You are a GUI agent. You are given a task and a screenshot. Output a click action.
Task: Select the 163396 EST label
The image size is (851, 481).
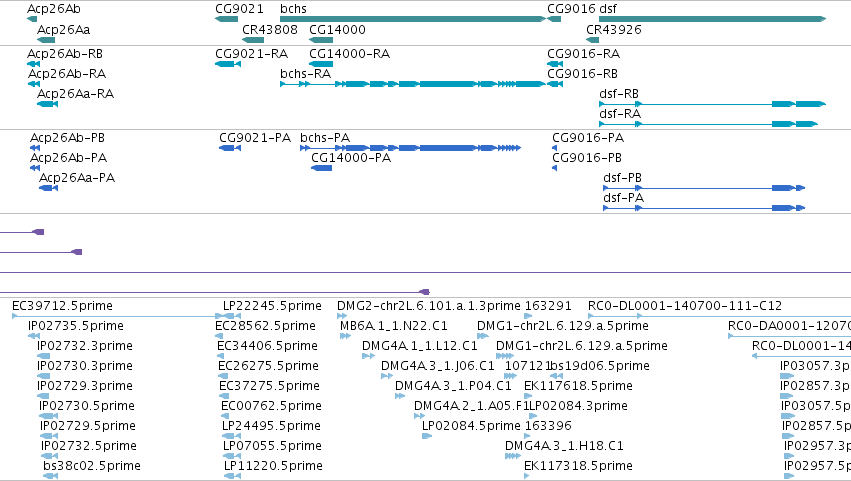548,426
